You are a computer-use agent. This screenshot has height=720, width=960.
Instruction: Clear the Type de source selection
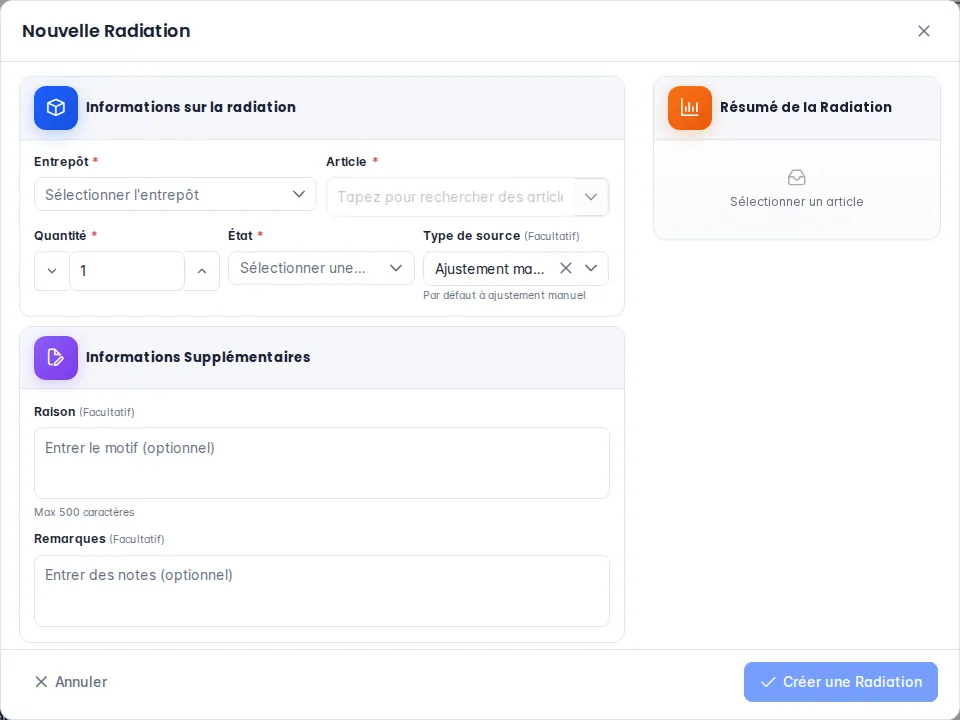click(x=566, y=268)
